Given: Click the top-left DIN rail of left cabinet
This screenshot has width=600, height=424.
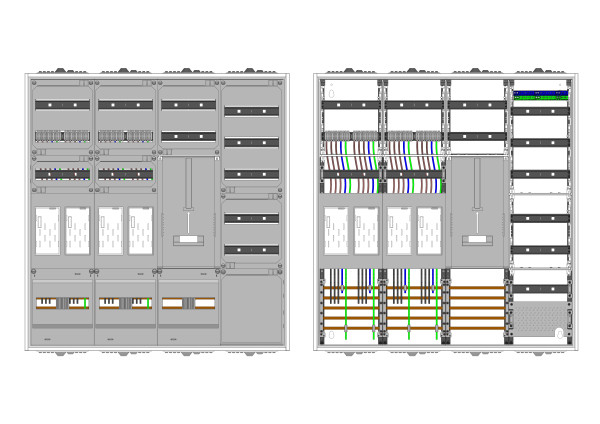Looking at the screenshot, I should [62, 104].
